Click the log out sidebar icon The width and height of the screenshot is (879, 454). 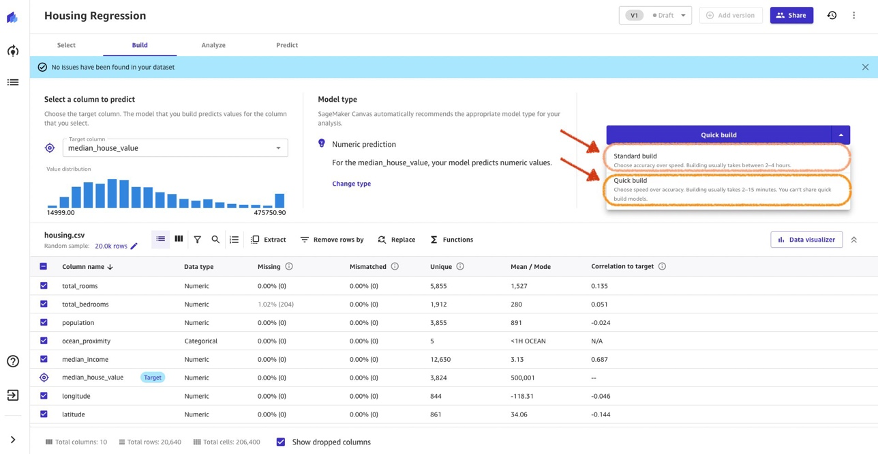(12, 395)
